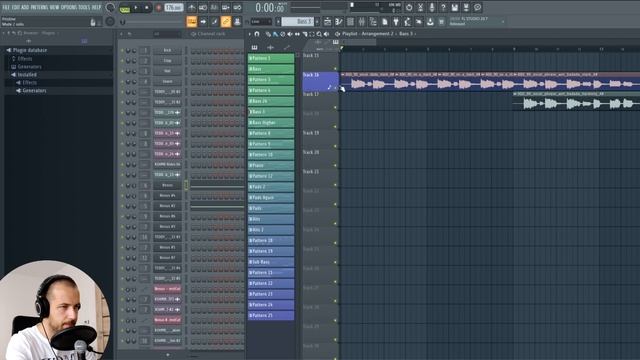Open the PATTERNS menu
The image size is (640, 360).
[x=39, y=7]
